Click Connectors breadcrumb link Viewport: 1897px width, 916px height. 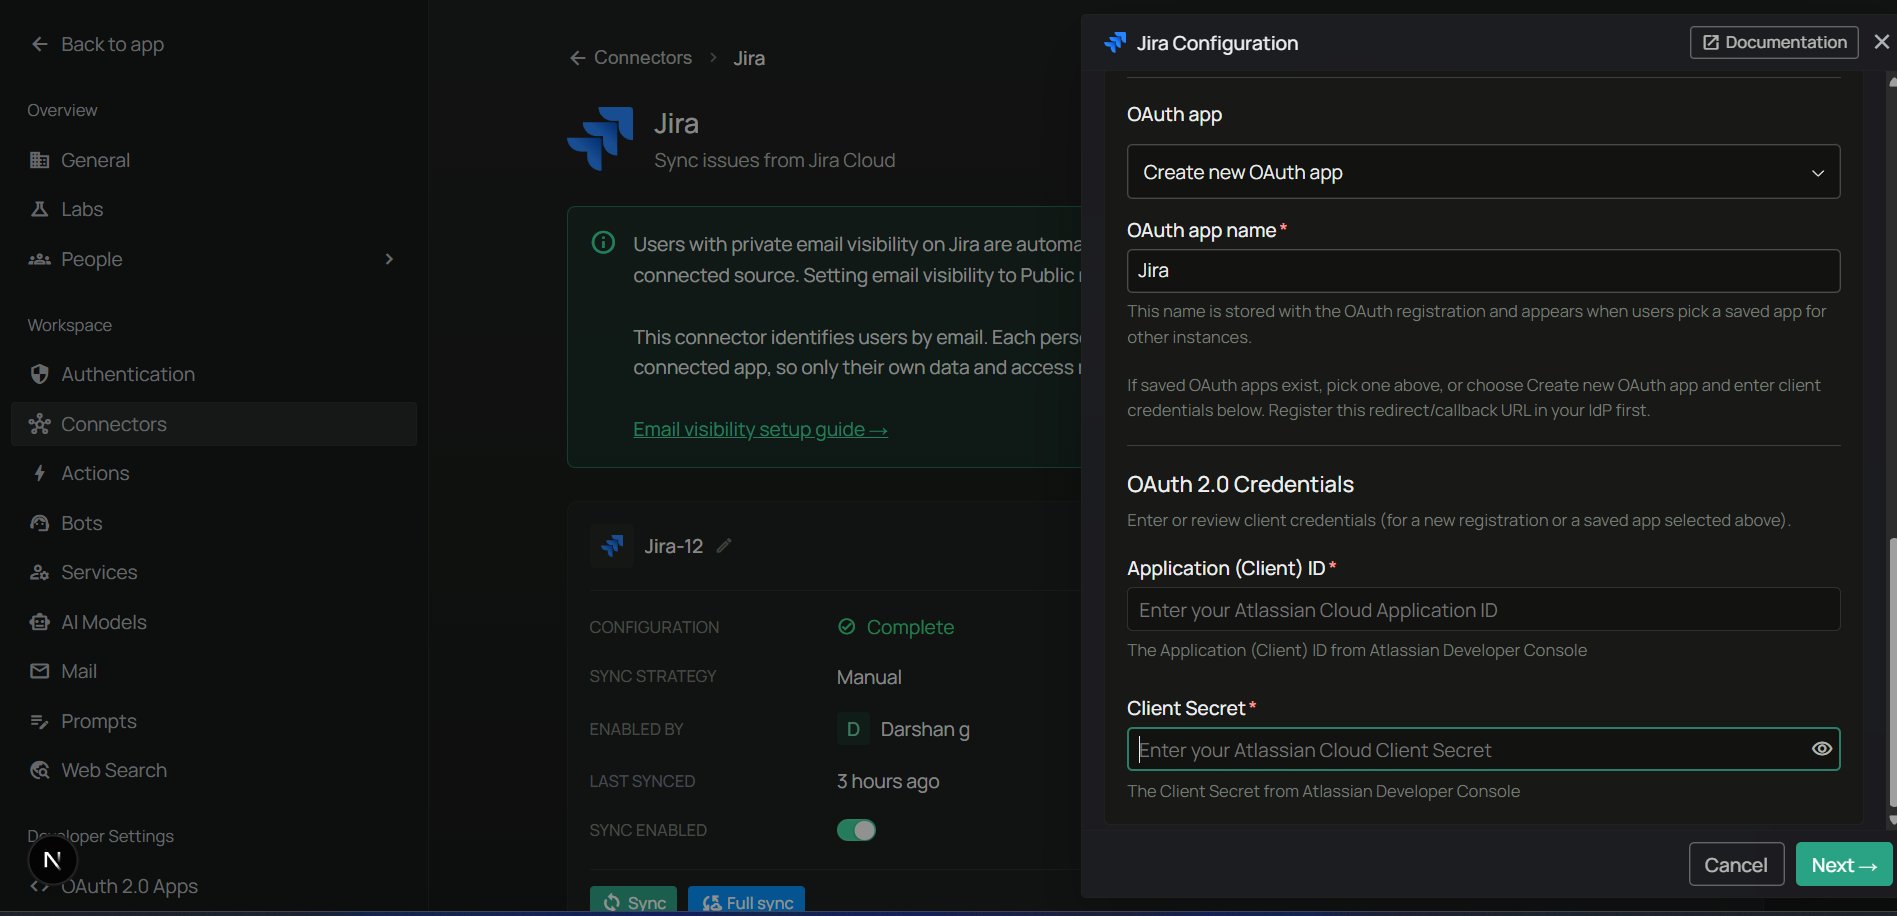643,58
